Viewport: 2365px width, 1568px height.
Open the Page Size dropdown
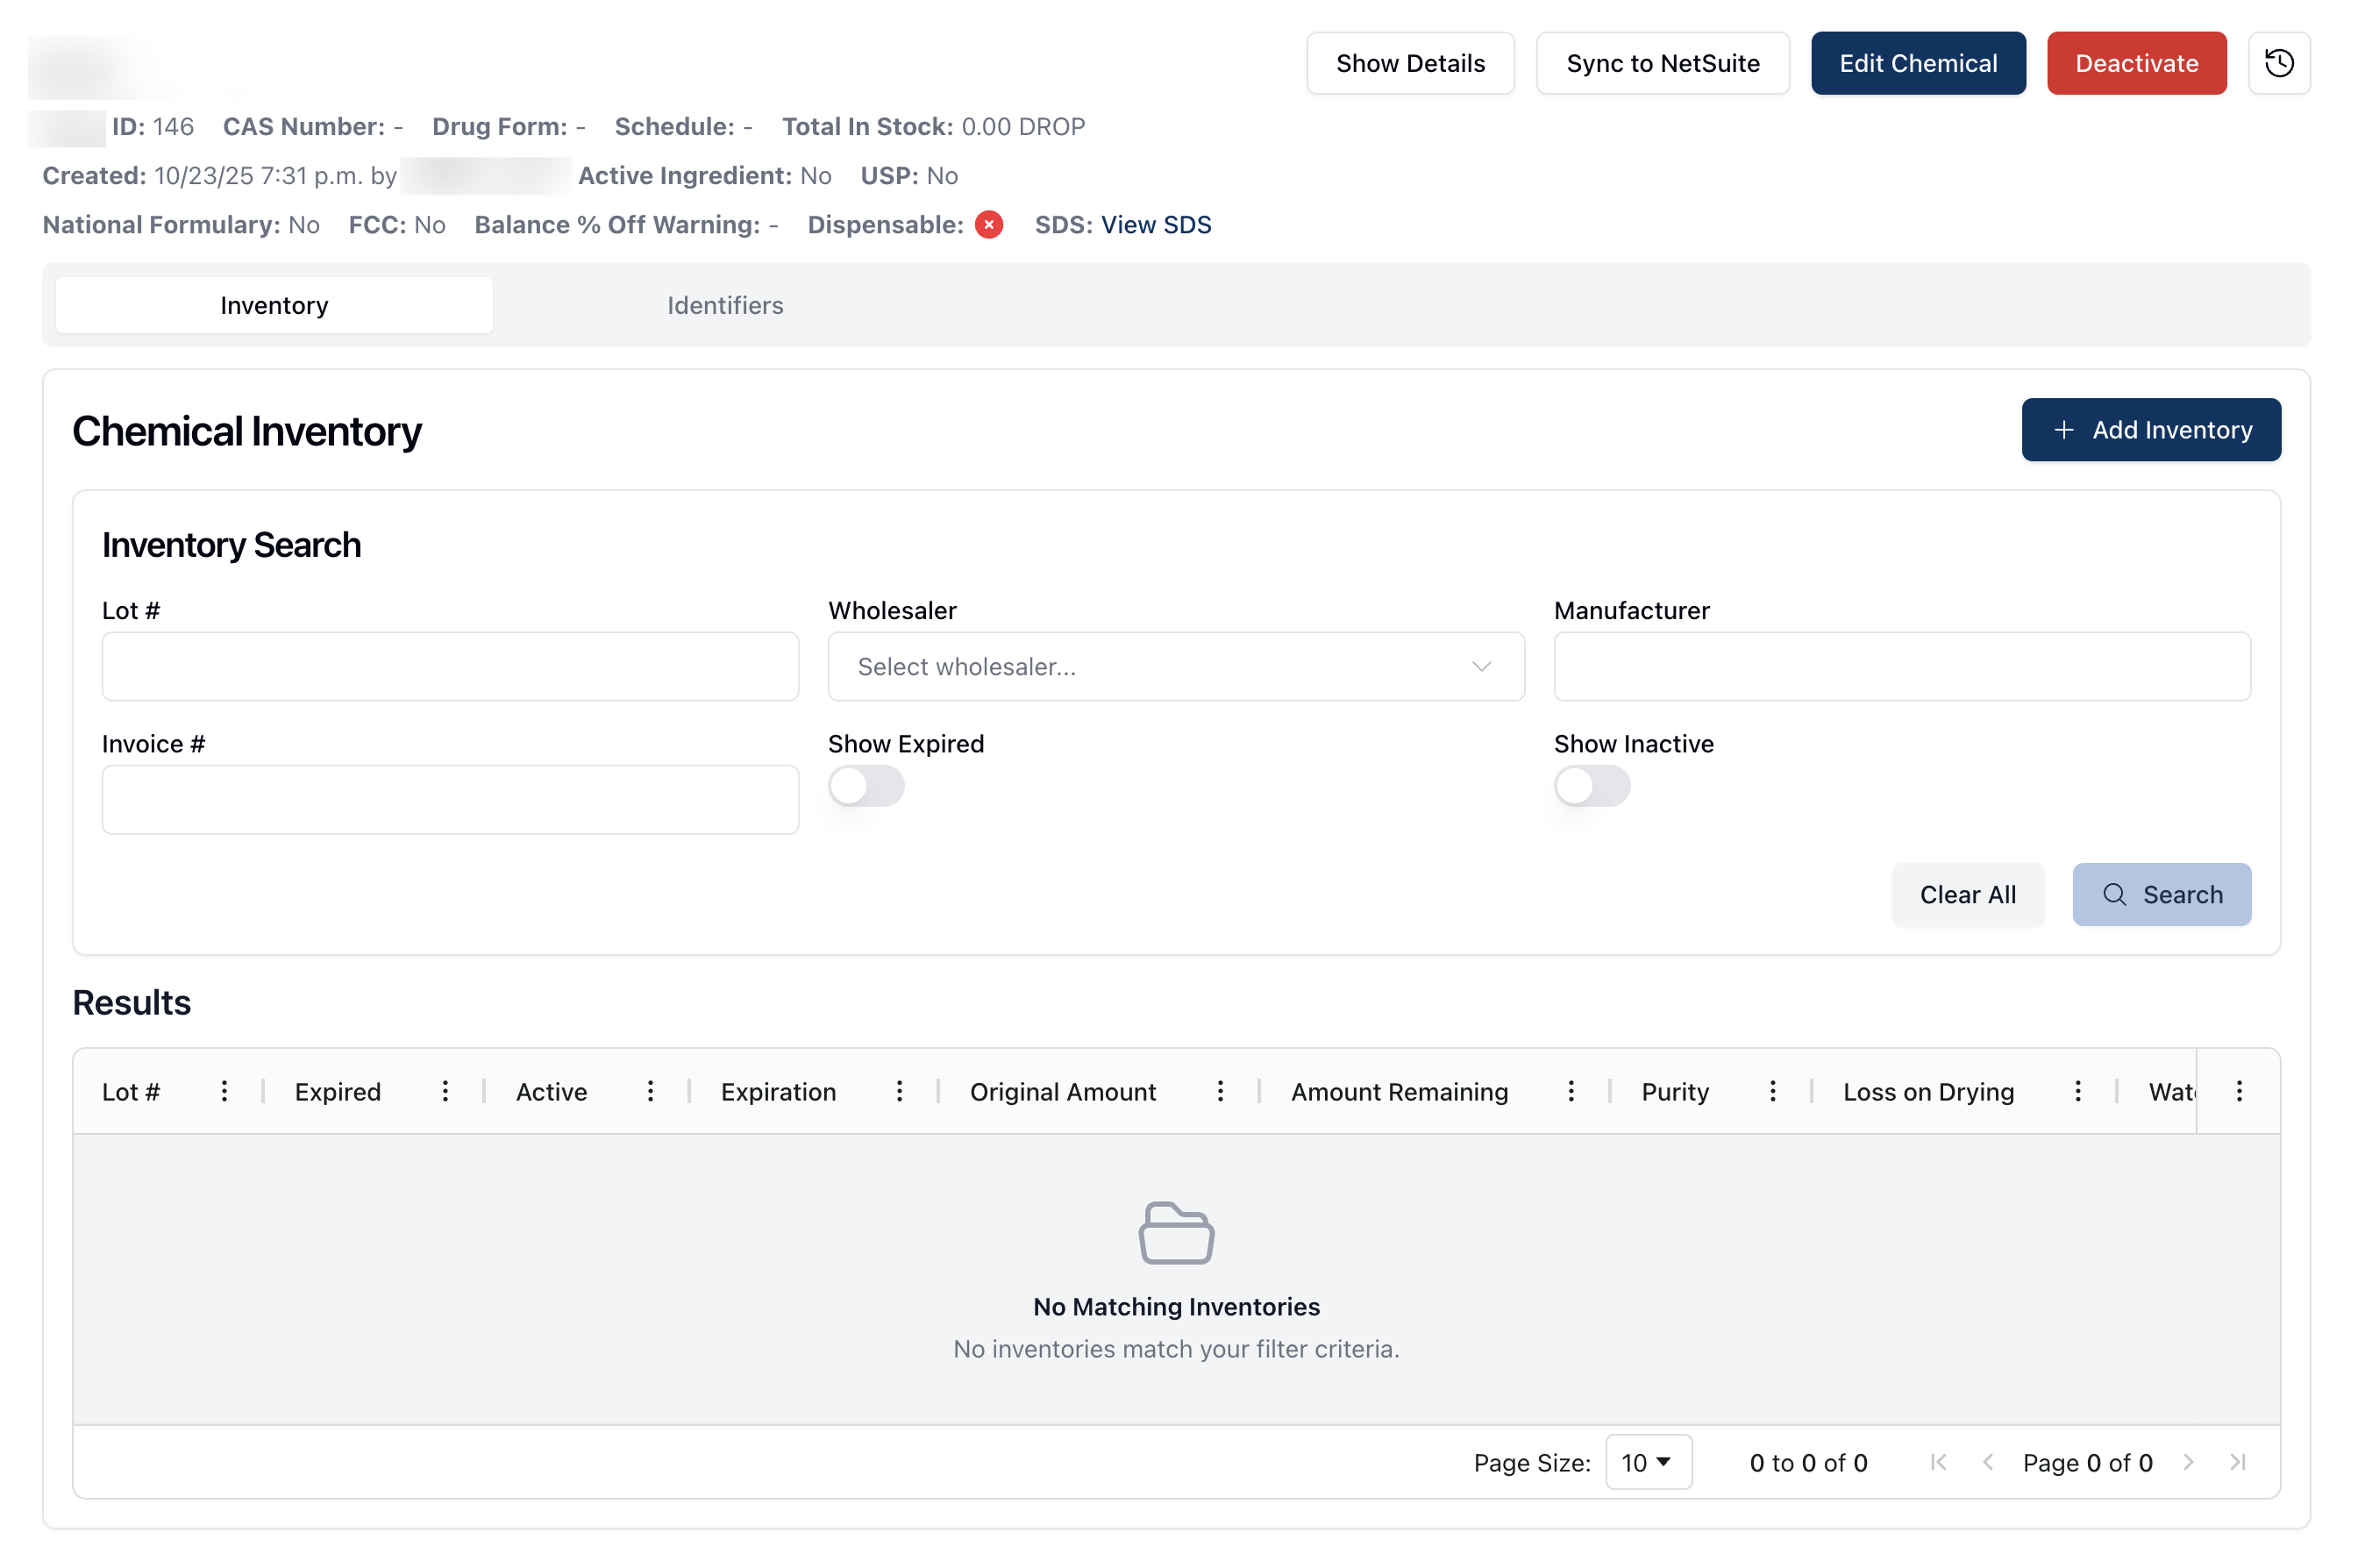tap(1647, 1462)
